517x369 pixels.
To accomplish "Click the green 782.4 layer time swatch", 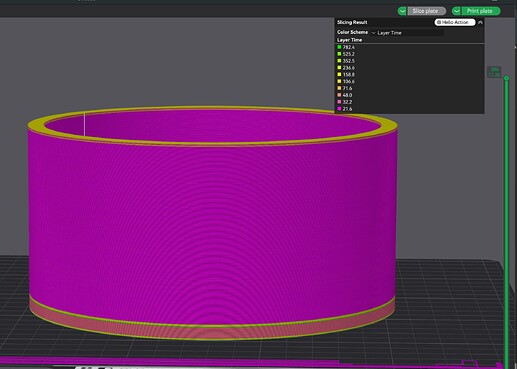I will (339, 47).
